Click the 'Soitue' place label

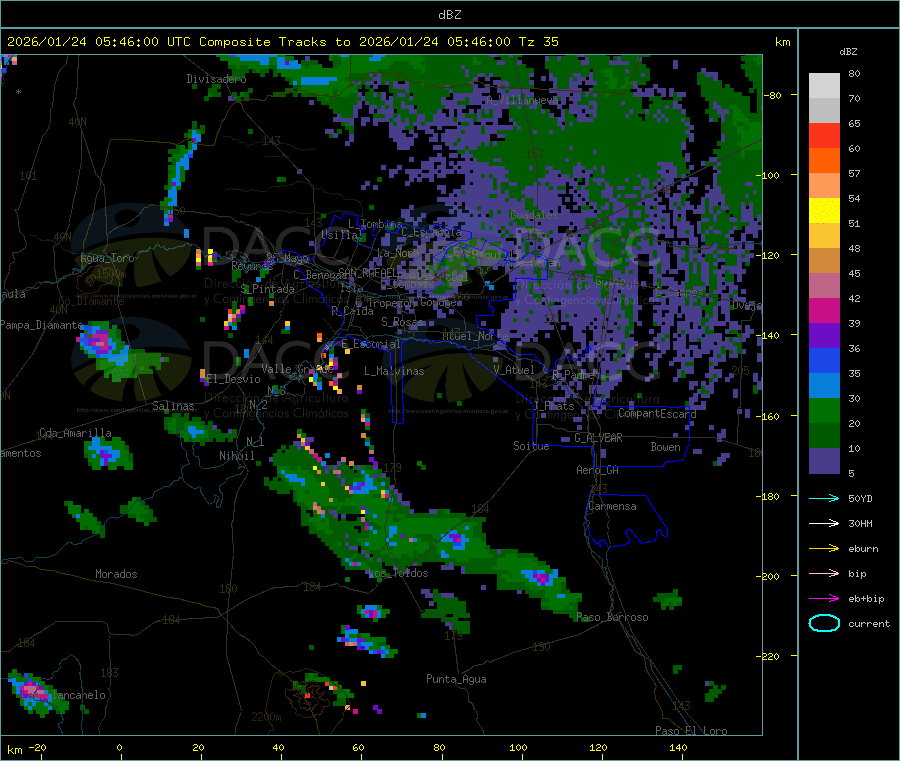531,446
